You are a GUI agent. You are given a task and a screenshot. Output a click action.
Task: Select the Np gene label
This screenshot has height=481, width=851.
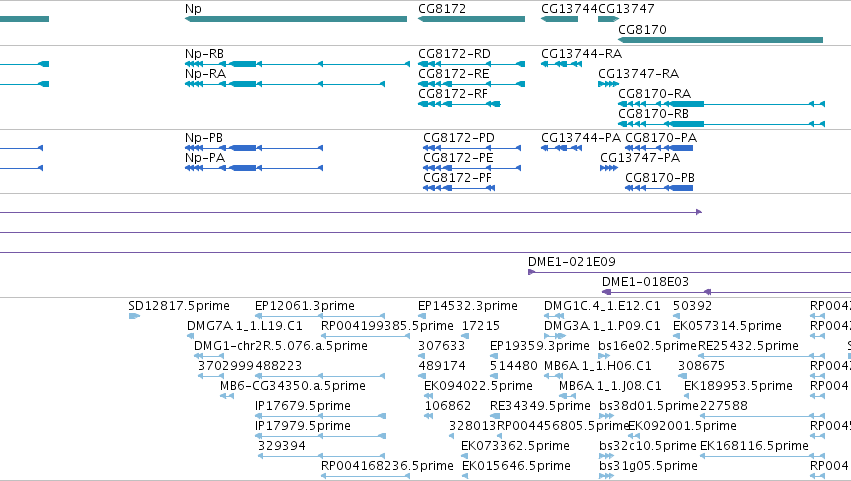tap(193, 9)
